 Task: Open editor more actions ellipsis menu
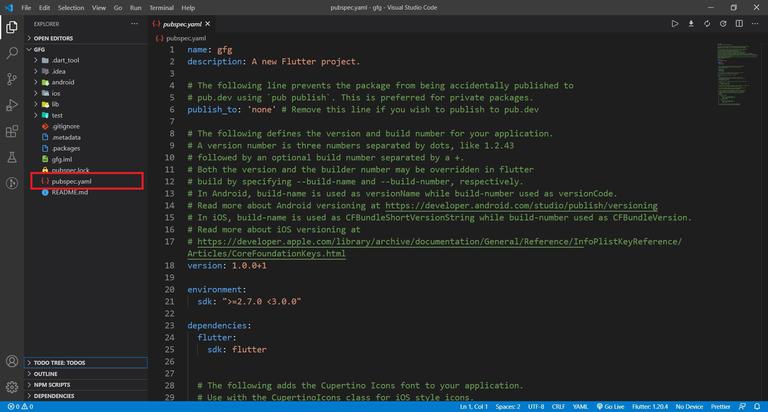pos(755,24)
